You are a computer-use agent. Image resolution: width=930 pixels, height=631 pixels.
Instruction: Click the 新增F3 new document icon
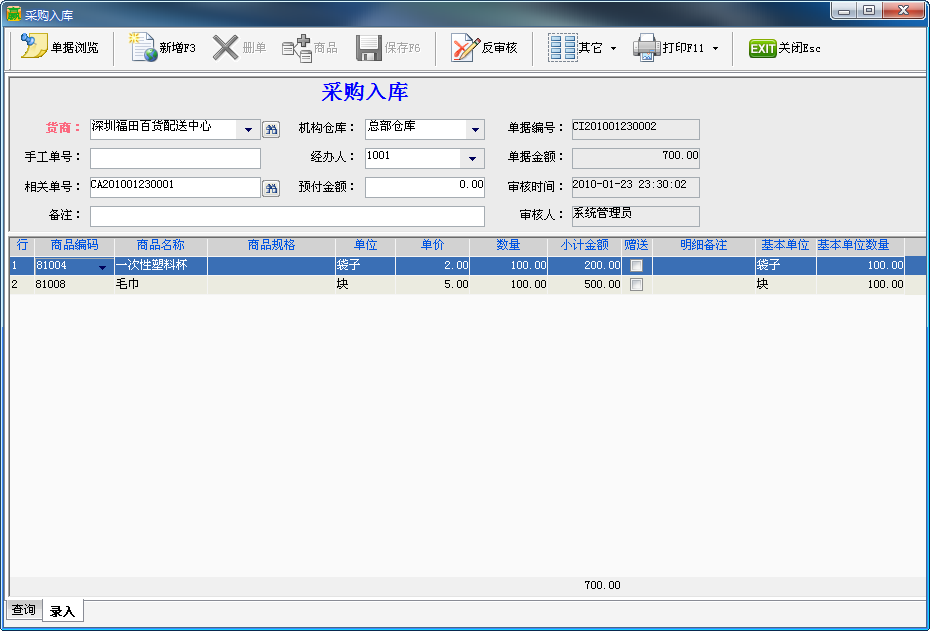click(144, 48)
